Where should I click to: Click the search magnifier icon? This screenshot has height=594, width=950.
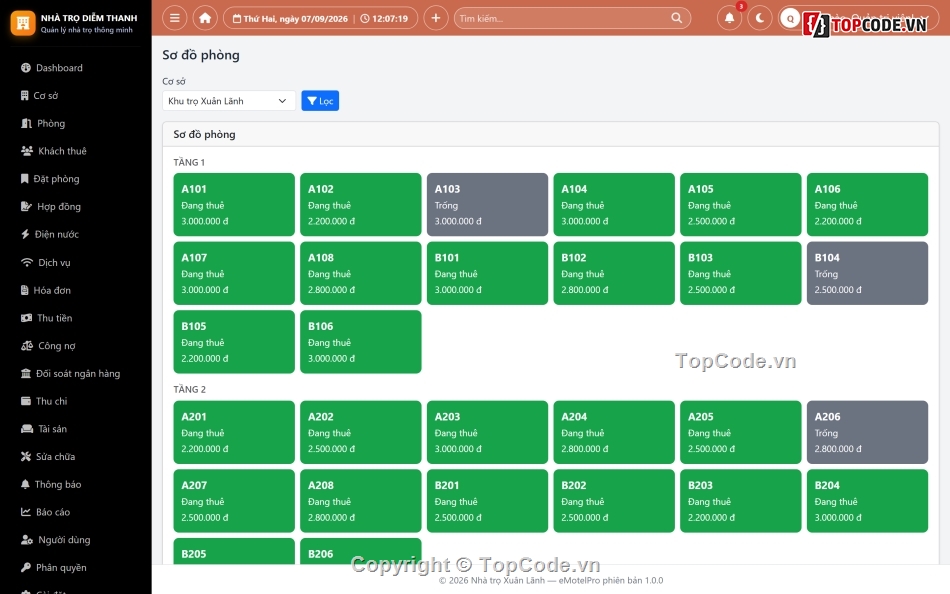pyautogui.click(x=677, y=18)
